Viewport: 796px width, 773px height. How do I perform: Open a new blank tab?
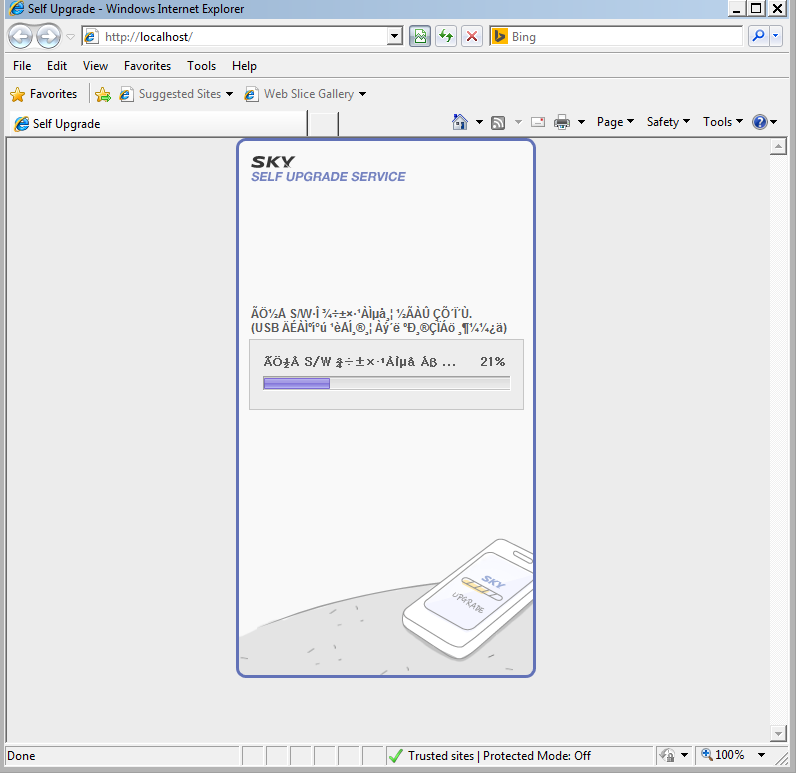[323, 124]
